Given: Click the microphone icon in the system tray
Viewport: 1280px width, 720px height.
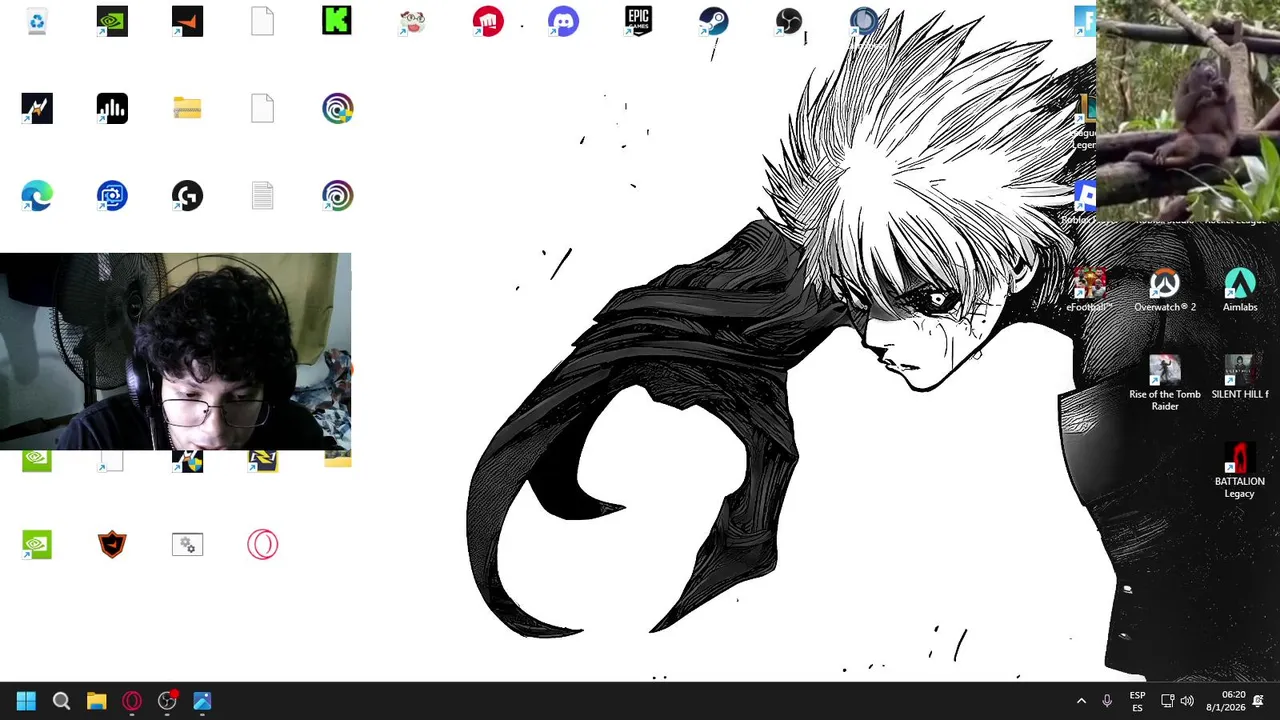Looking at the screenshot, I should [x=1107, y=701].
